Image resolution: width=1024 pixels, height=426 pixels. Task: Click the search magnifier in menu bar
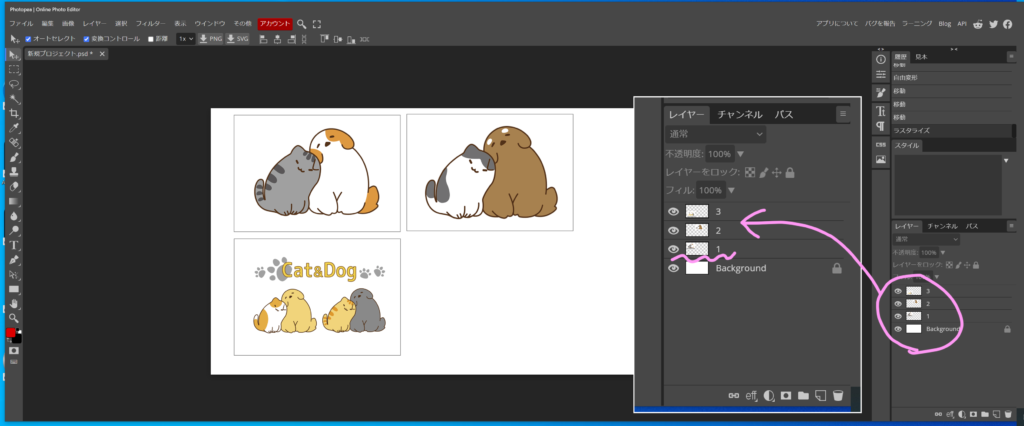pos(301,23)
